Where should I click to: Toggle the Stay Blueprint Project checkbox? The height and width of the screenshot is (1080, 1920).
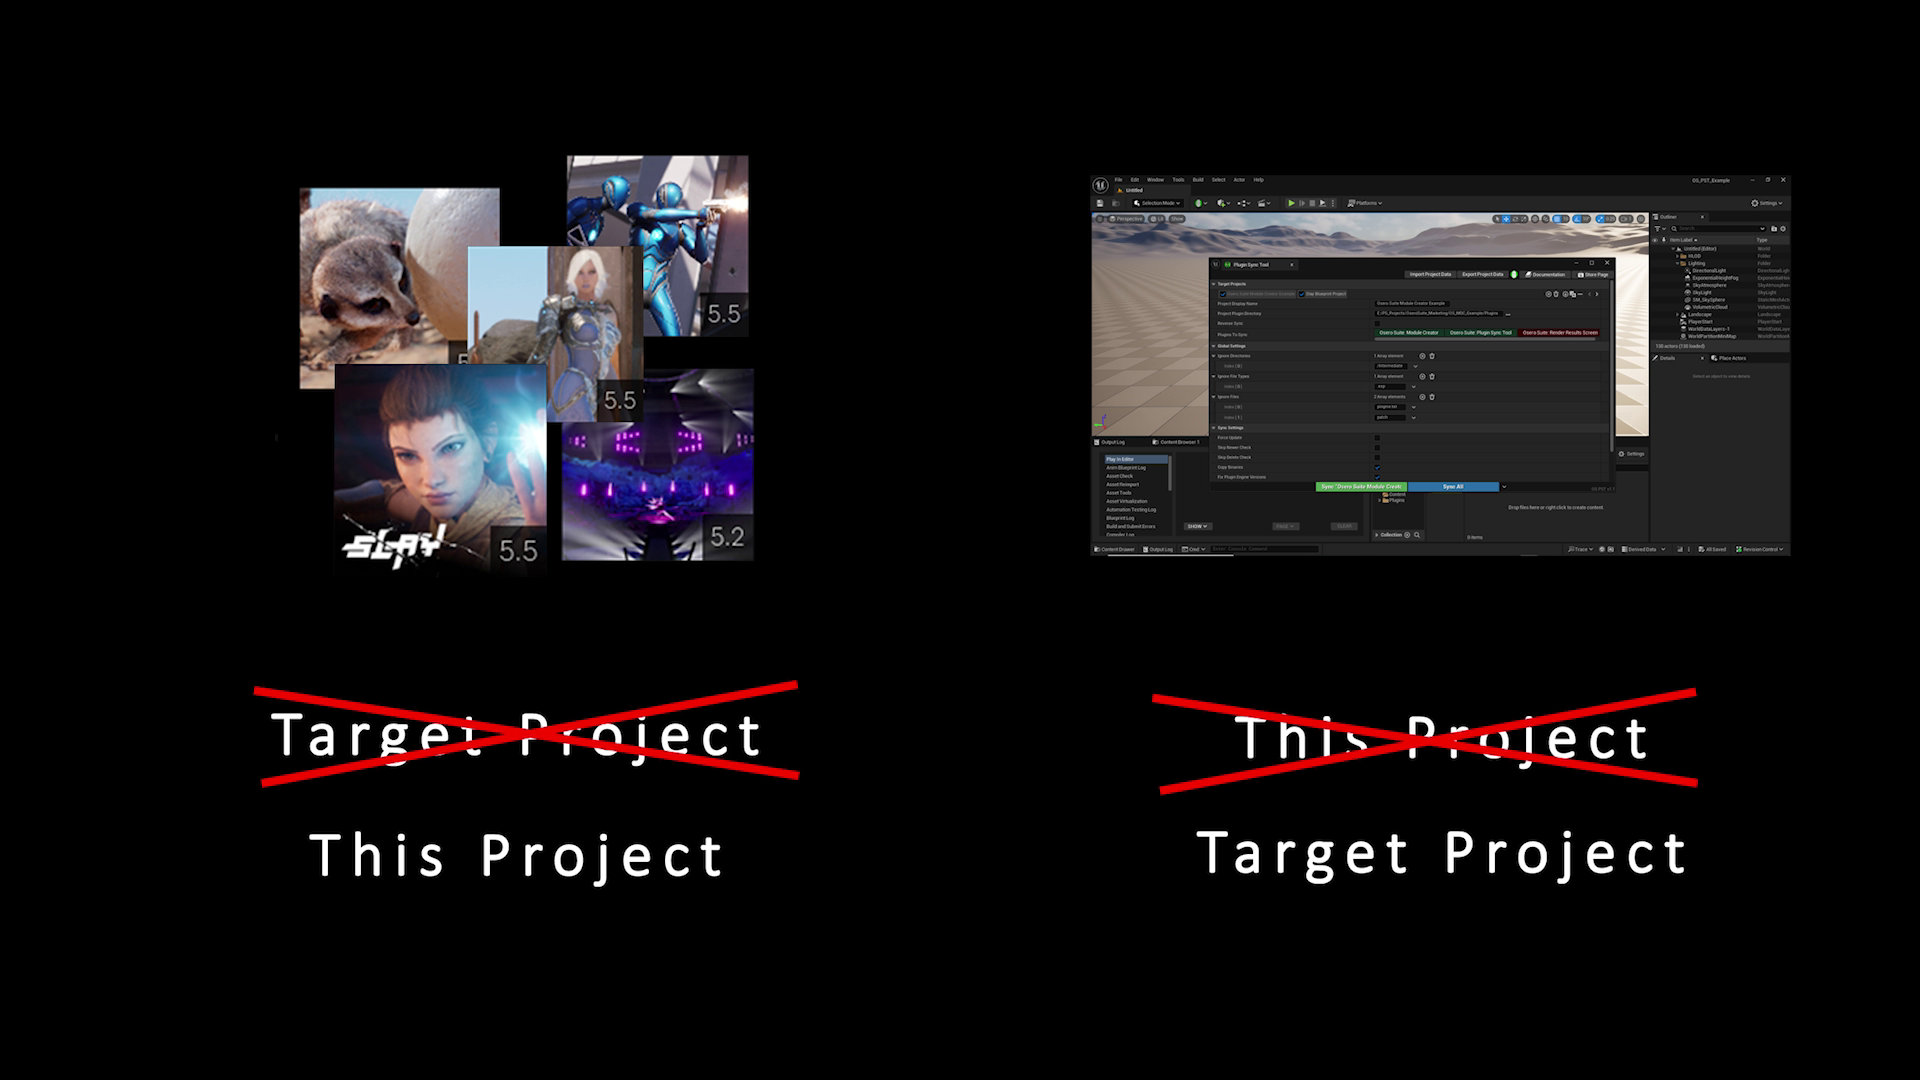1301,294
